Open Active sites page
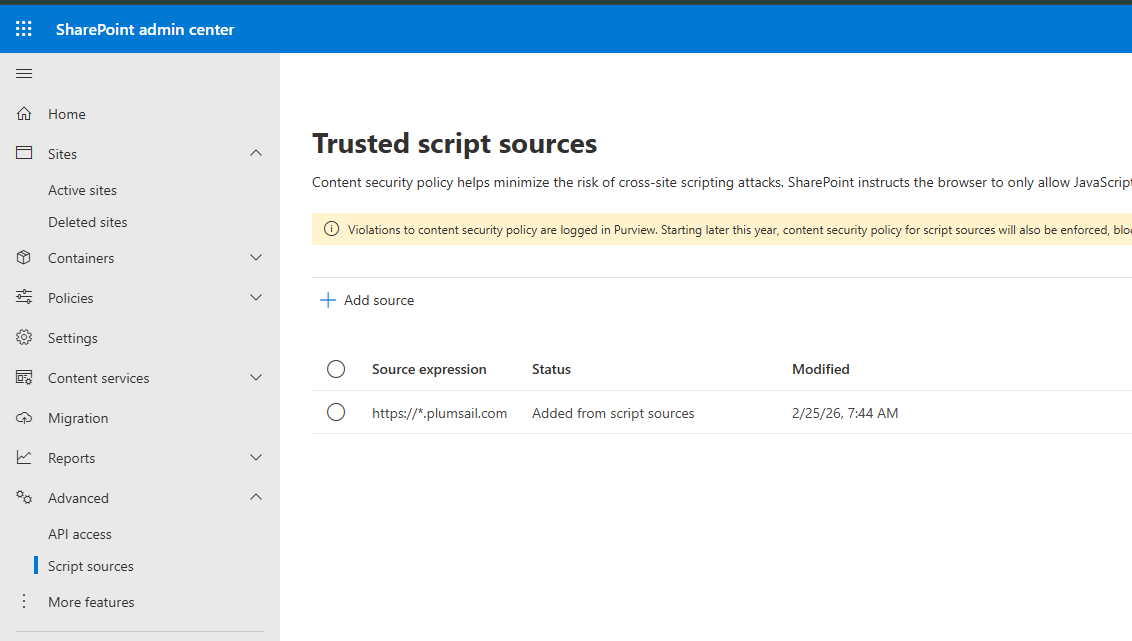The width and height of the screenshot is (1132, 641). (x=82, y=190)
